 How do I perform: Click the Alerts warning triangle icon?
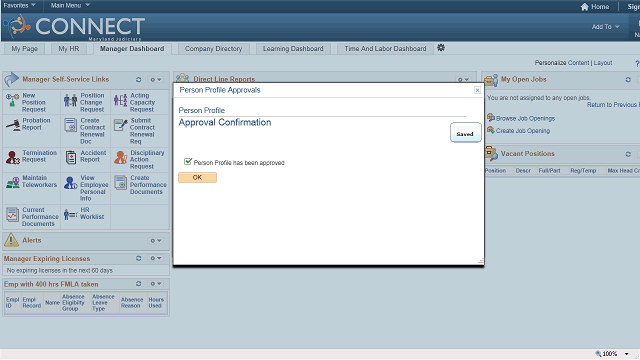(x=11, y=240)
